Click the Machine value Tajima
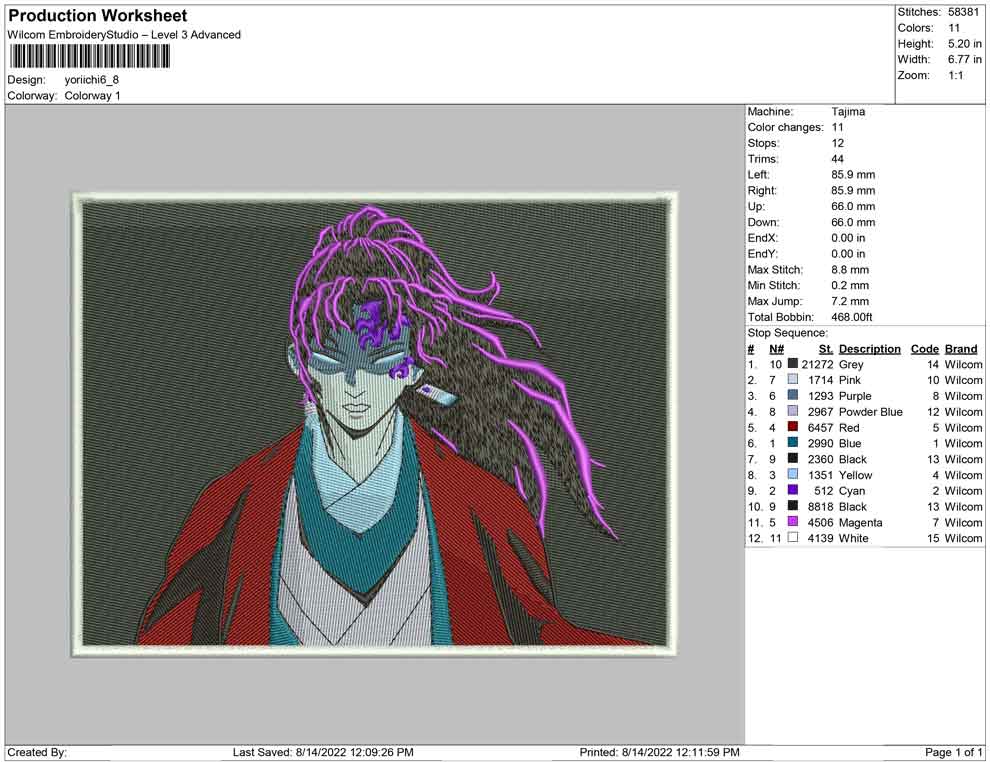Viewport: 990px width, 762px height. 848,112
